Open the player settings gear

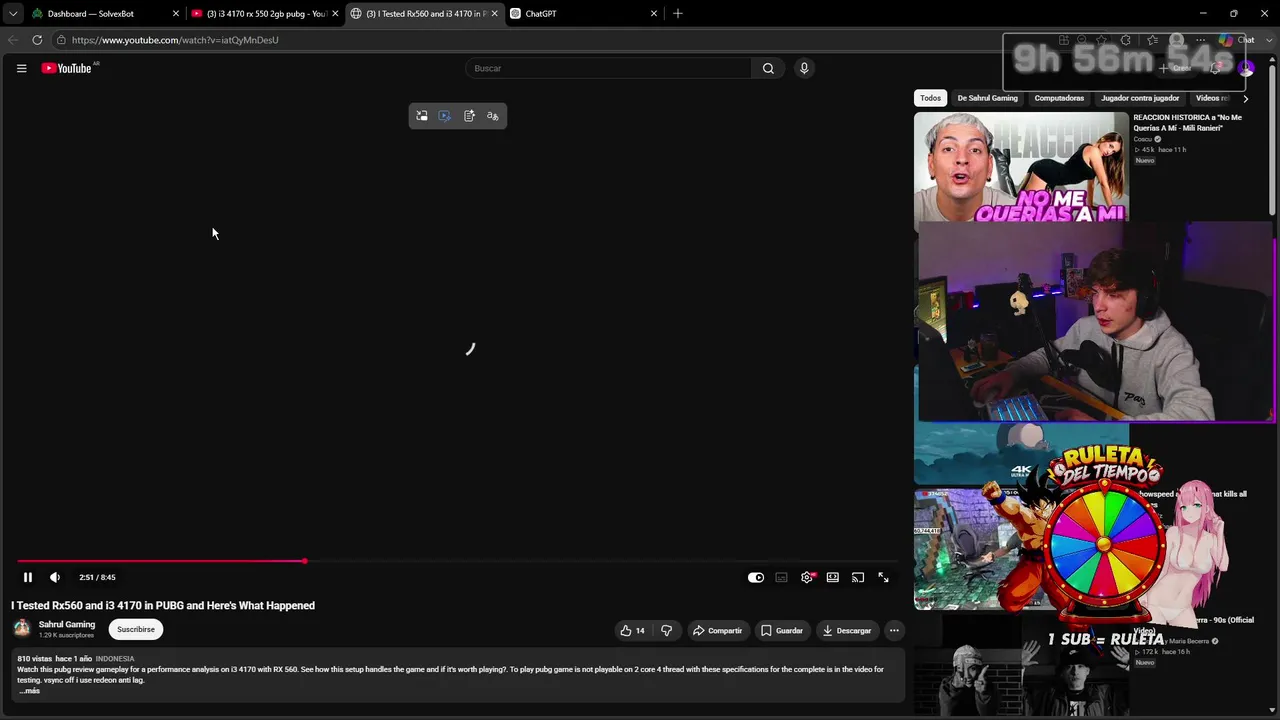(807, 577)
